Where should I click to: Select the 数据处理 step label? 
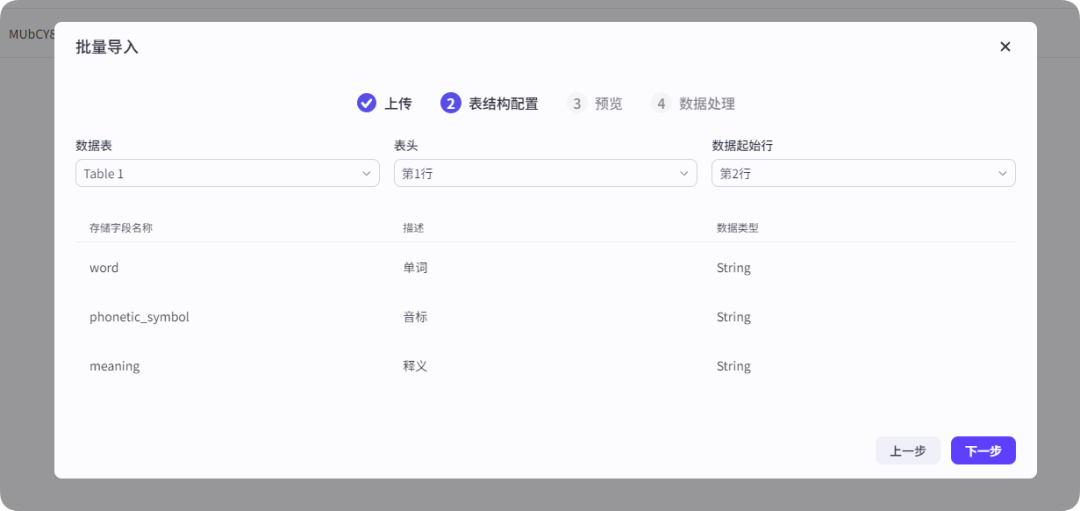pos(707,103)
